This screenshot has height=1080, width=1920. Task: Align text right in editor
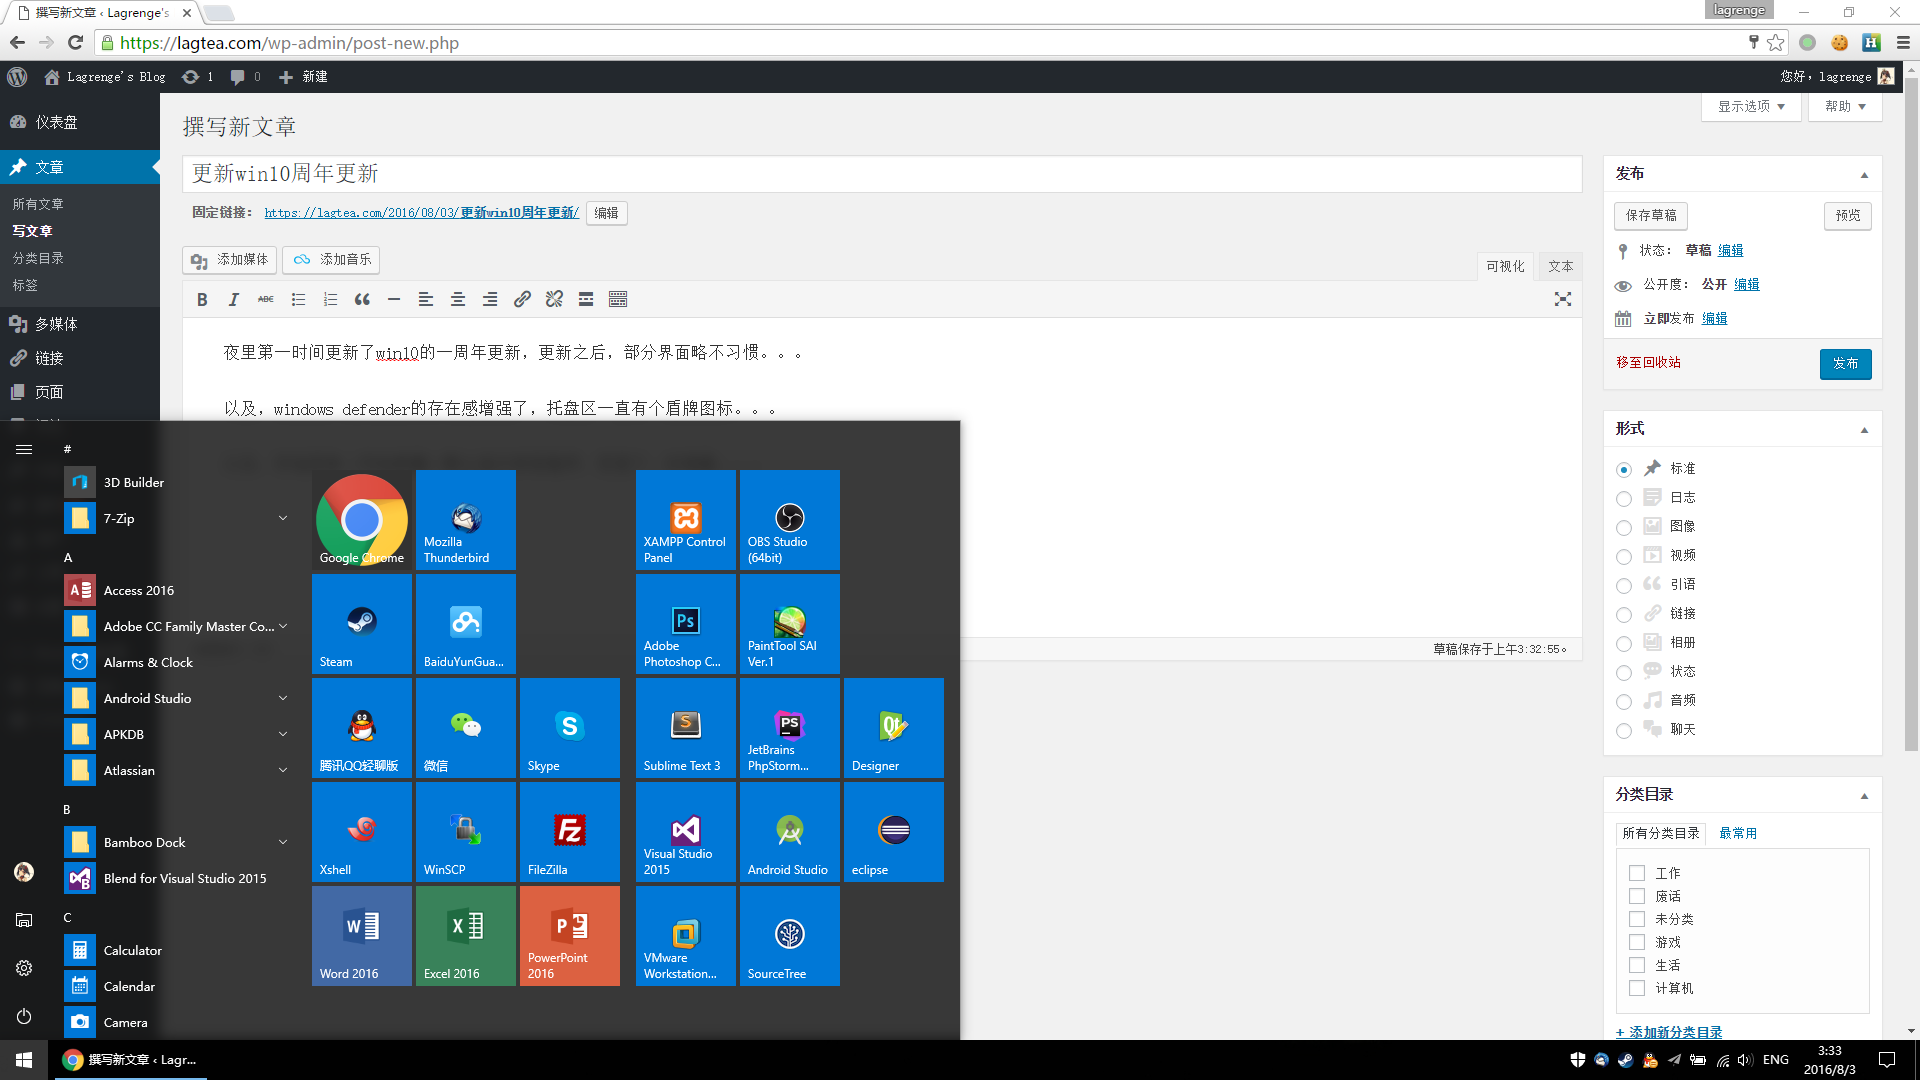click(x=490, y=299)
